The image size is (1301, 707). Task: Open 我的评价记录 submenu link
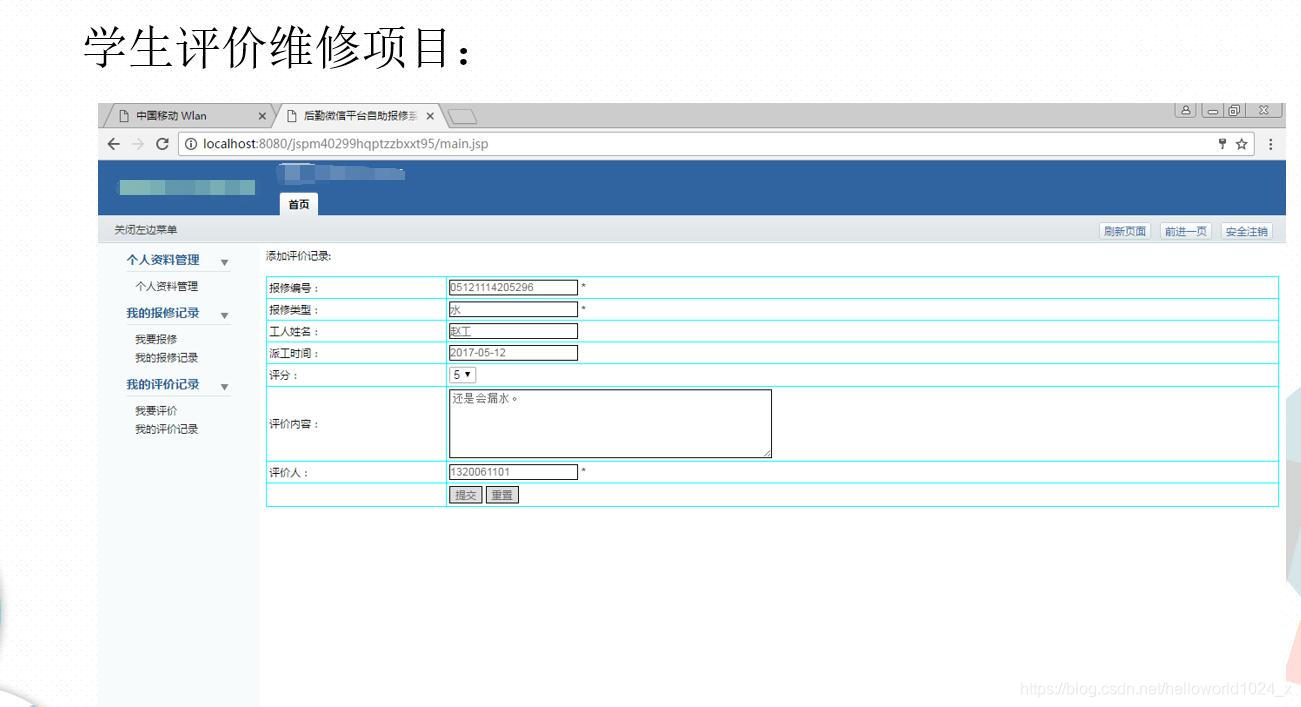click(167, 429)
